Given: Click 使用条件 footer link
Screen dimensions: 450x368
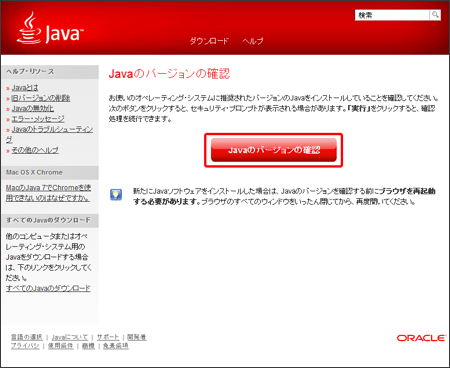Looking at the screenshot, I should (x=60, y=346).
